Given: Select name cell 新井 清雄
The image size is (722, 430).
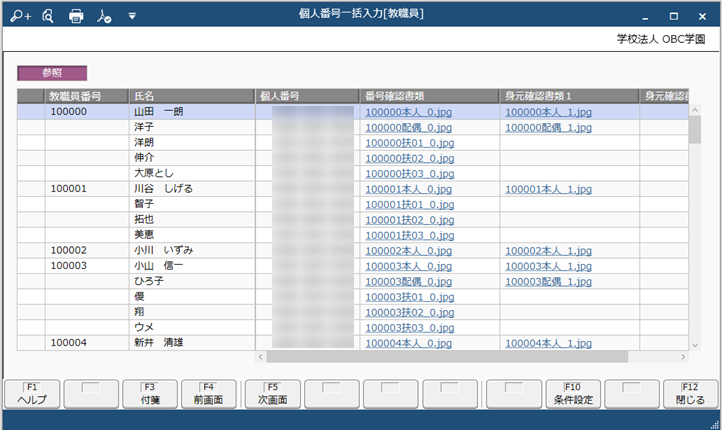Looking at the screenshot, I should (192, 343).
